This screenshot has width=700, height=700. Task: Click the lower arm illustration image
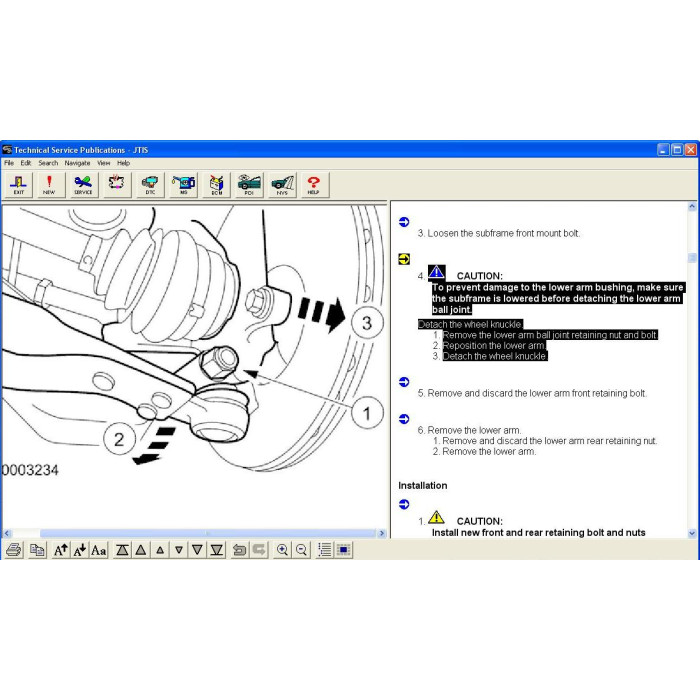tap(194, 366)
